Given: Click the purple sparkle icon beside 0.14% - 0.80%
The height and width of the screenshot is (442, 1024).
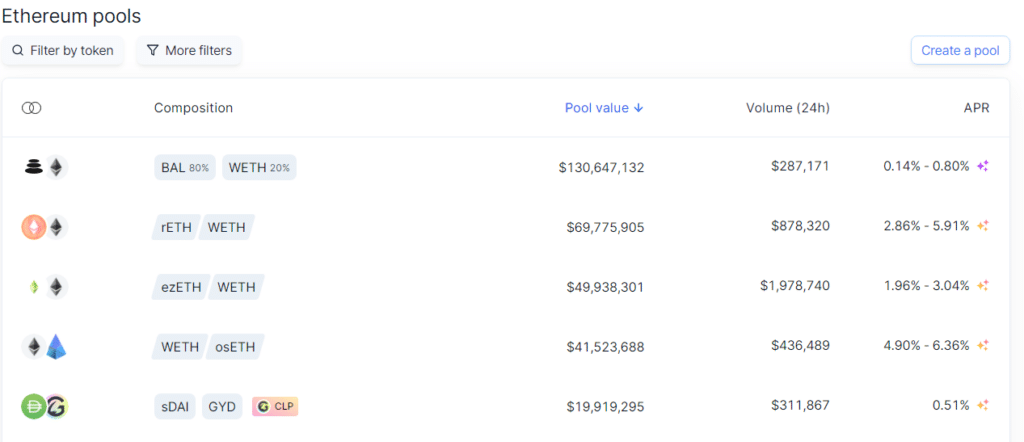Looking at the screenshot, I should 982,166.
